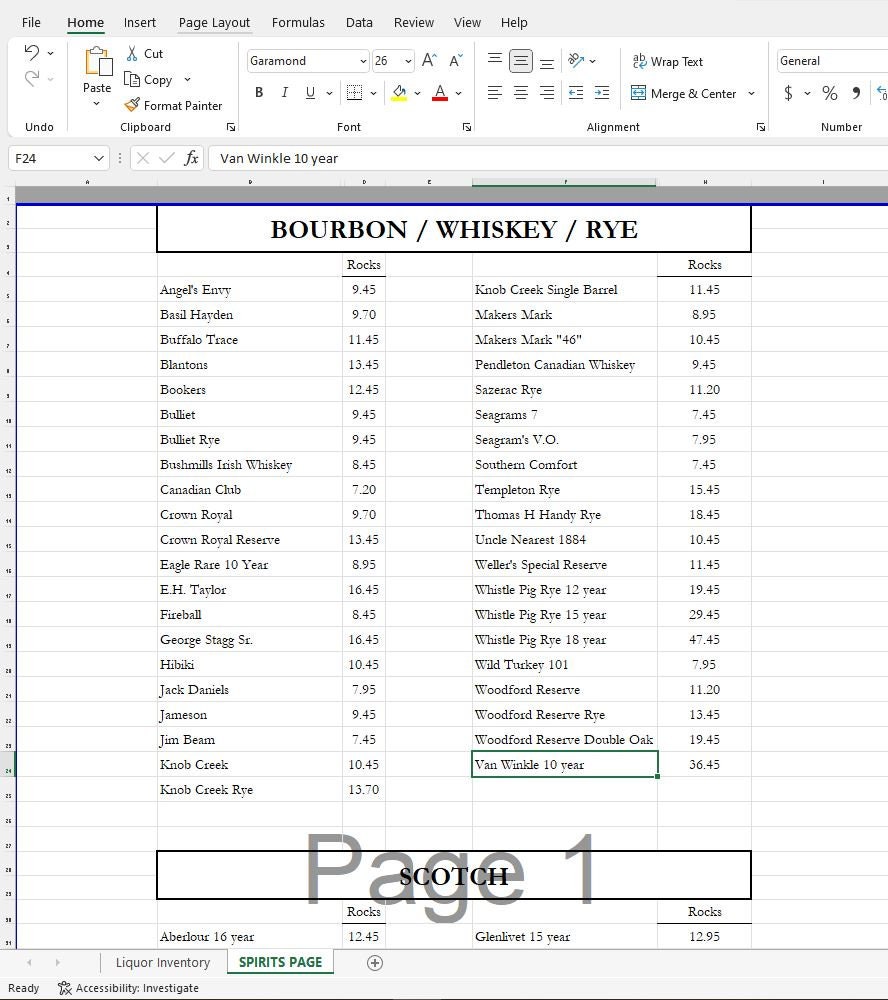The height and width of the screenshot is (1000, 888).
Task: Click the Format Painter tool
Action: [x=175, y=105]
